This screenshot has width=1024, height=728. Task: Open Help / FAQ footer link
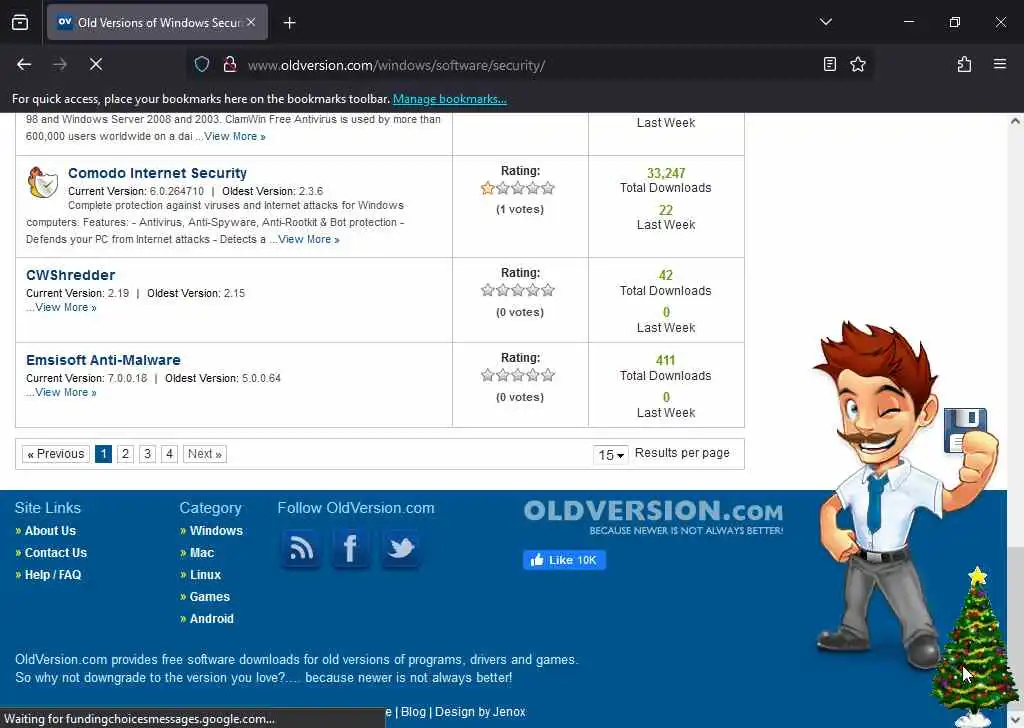[x=52, y=575]
